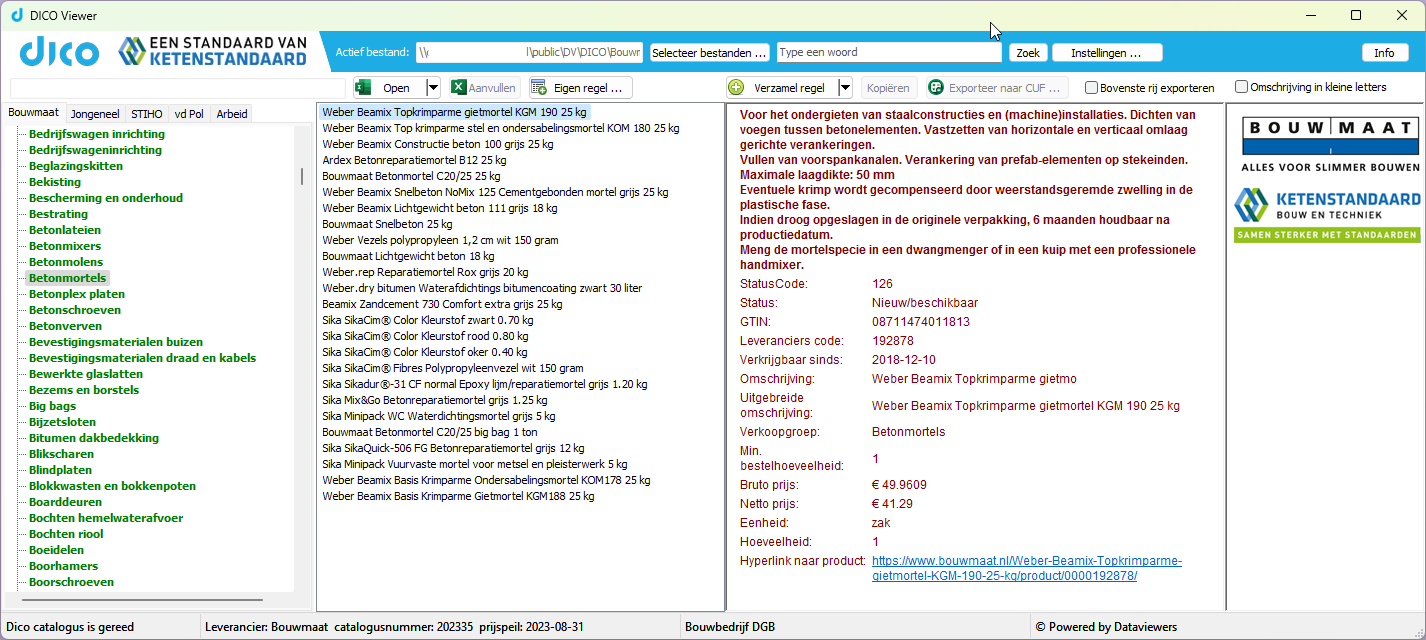Select Weber Beamix Basis Krimparme Gietmortel KGM188
This screenshot has height=640, width=1426.
458,496
